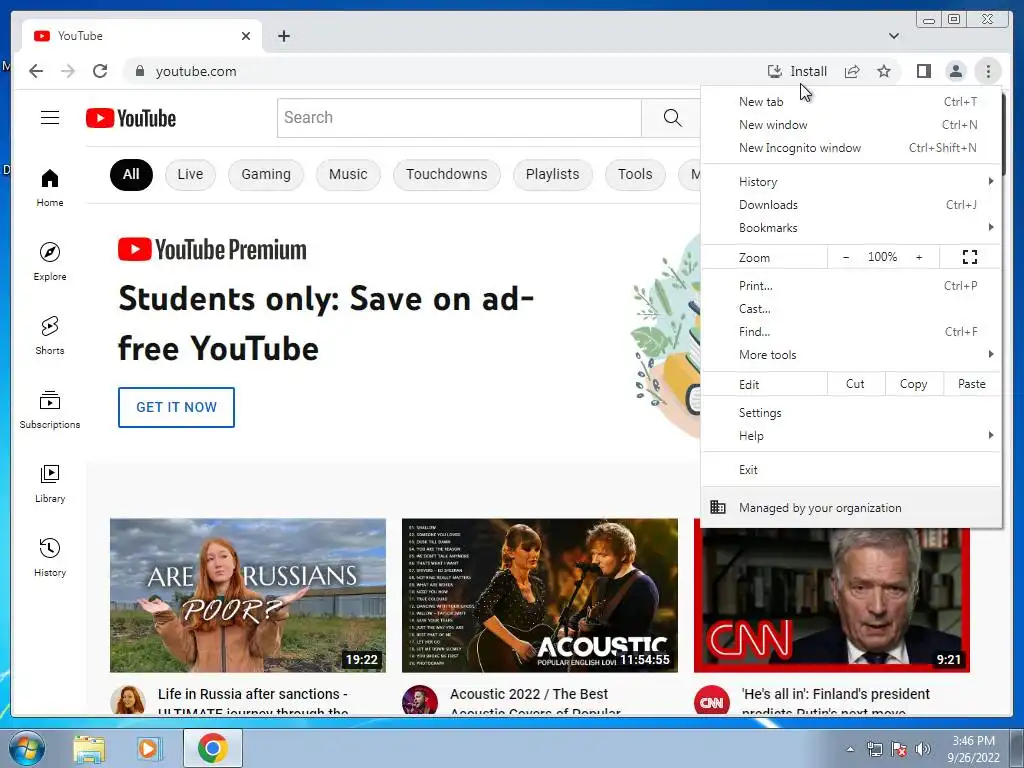Click the Chrome taskbar icon
1024x768 pixels.
click(x=212, y=749)
